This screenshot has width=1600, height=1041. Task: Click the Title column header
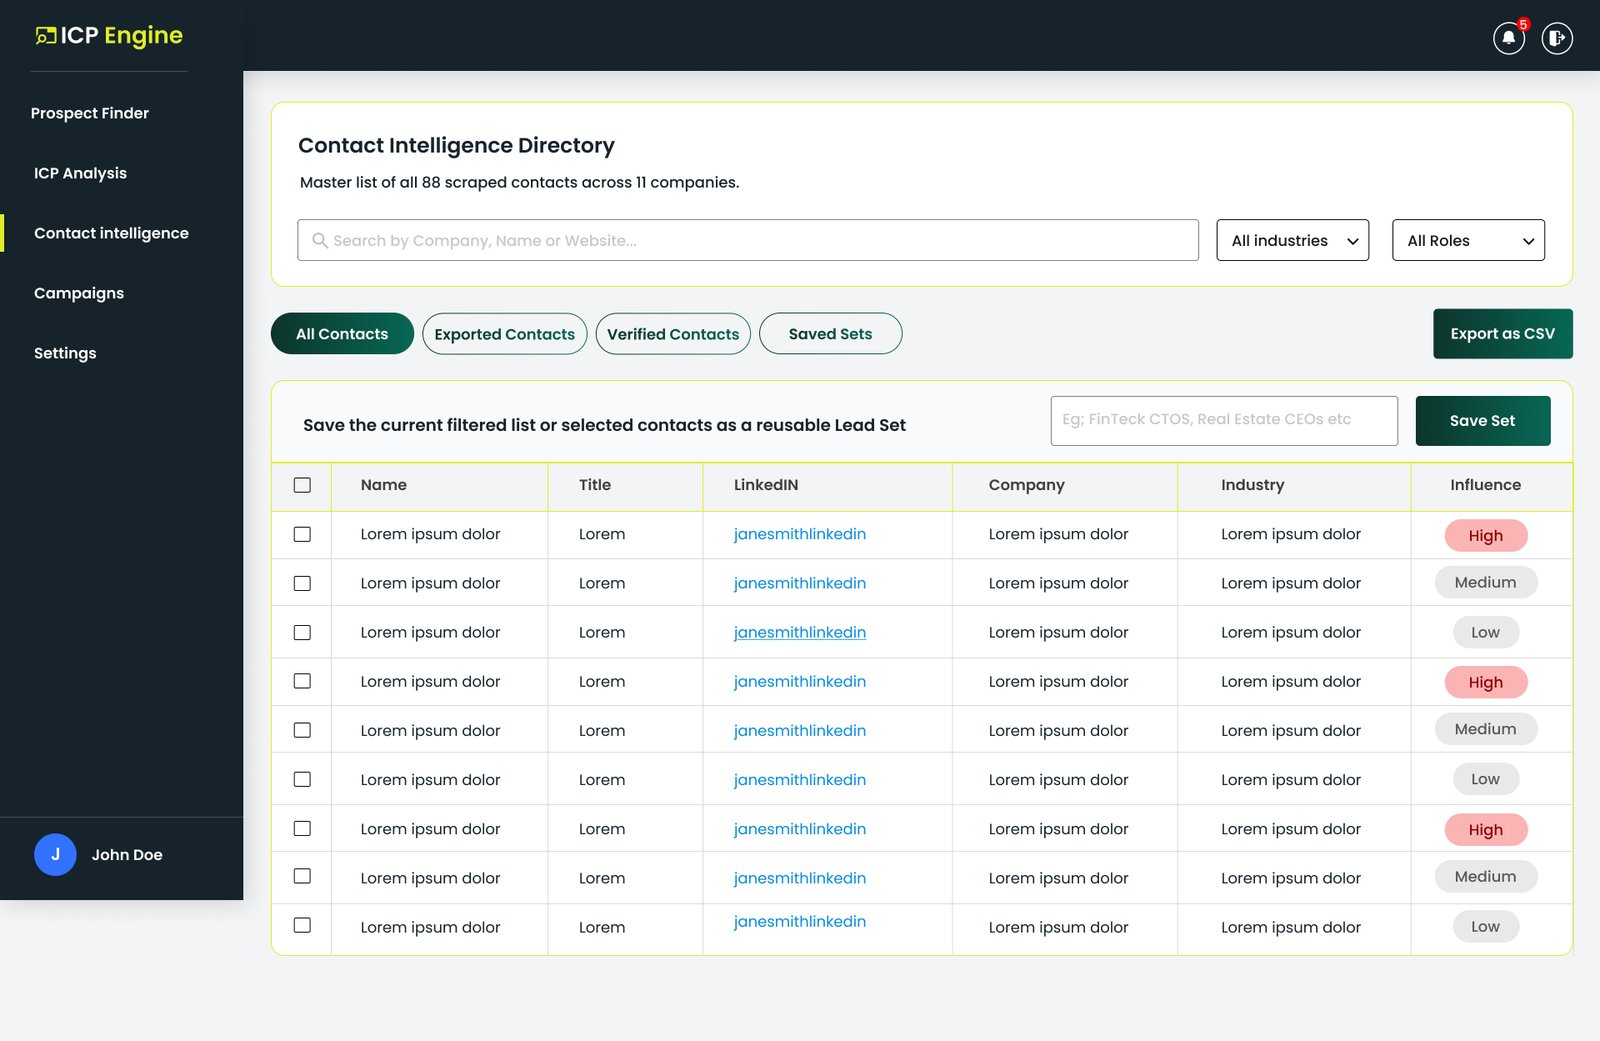(x=595, y=485)
